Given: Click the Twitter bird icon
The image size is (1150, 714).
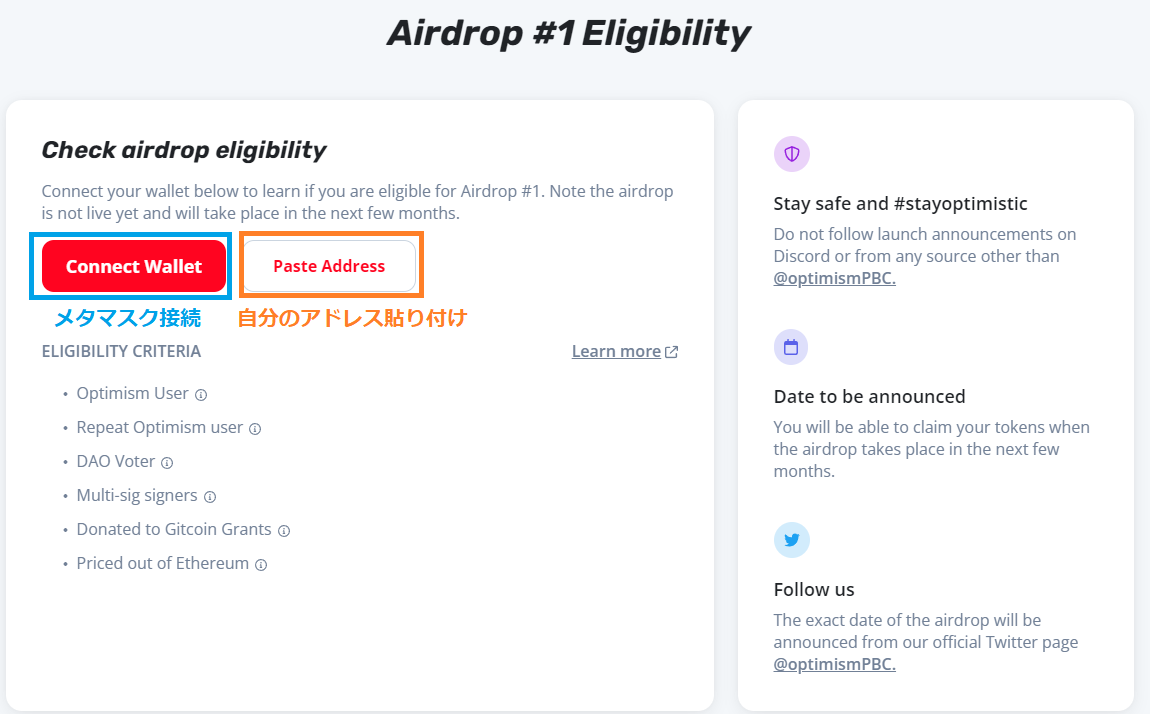Looking at the screenshot, I should coord(791,540).
